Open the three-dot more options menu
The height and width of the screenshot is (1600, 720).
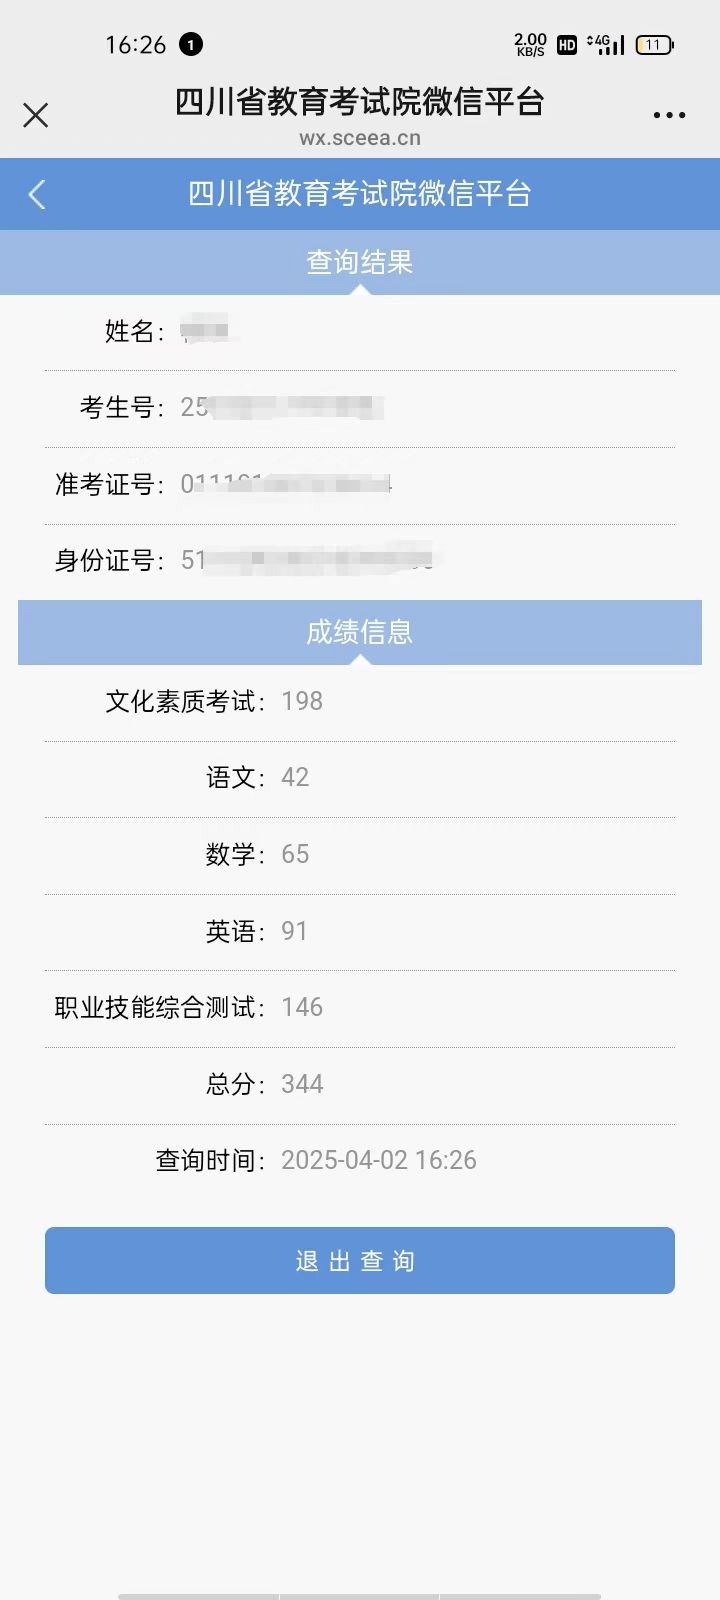click(x=669, y=115)
